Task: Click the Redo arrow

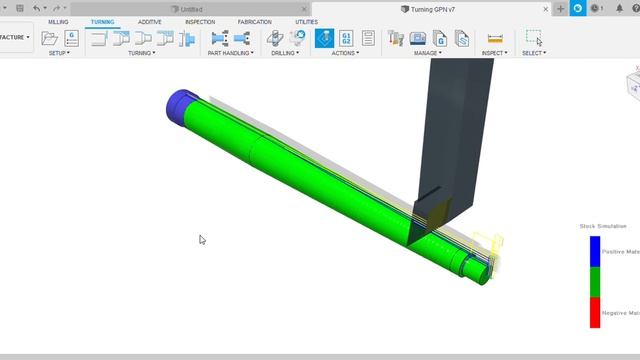Action: pos(57,8)
